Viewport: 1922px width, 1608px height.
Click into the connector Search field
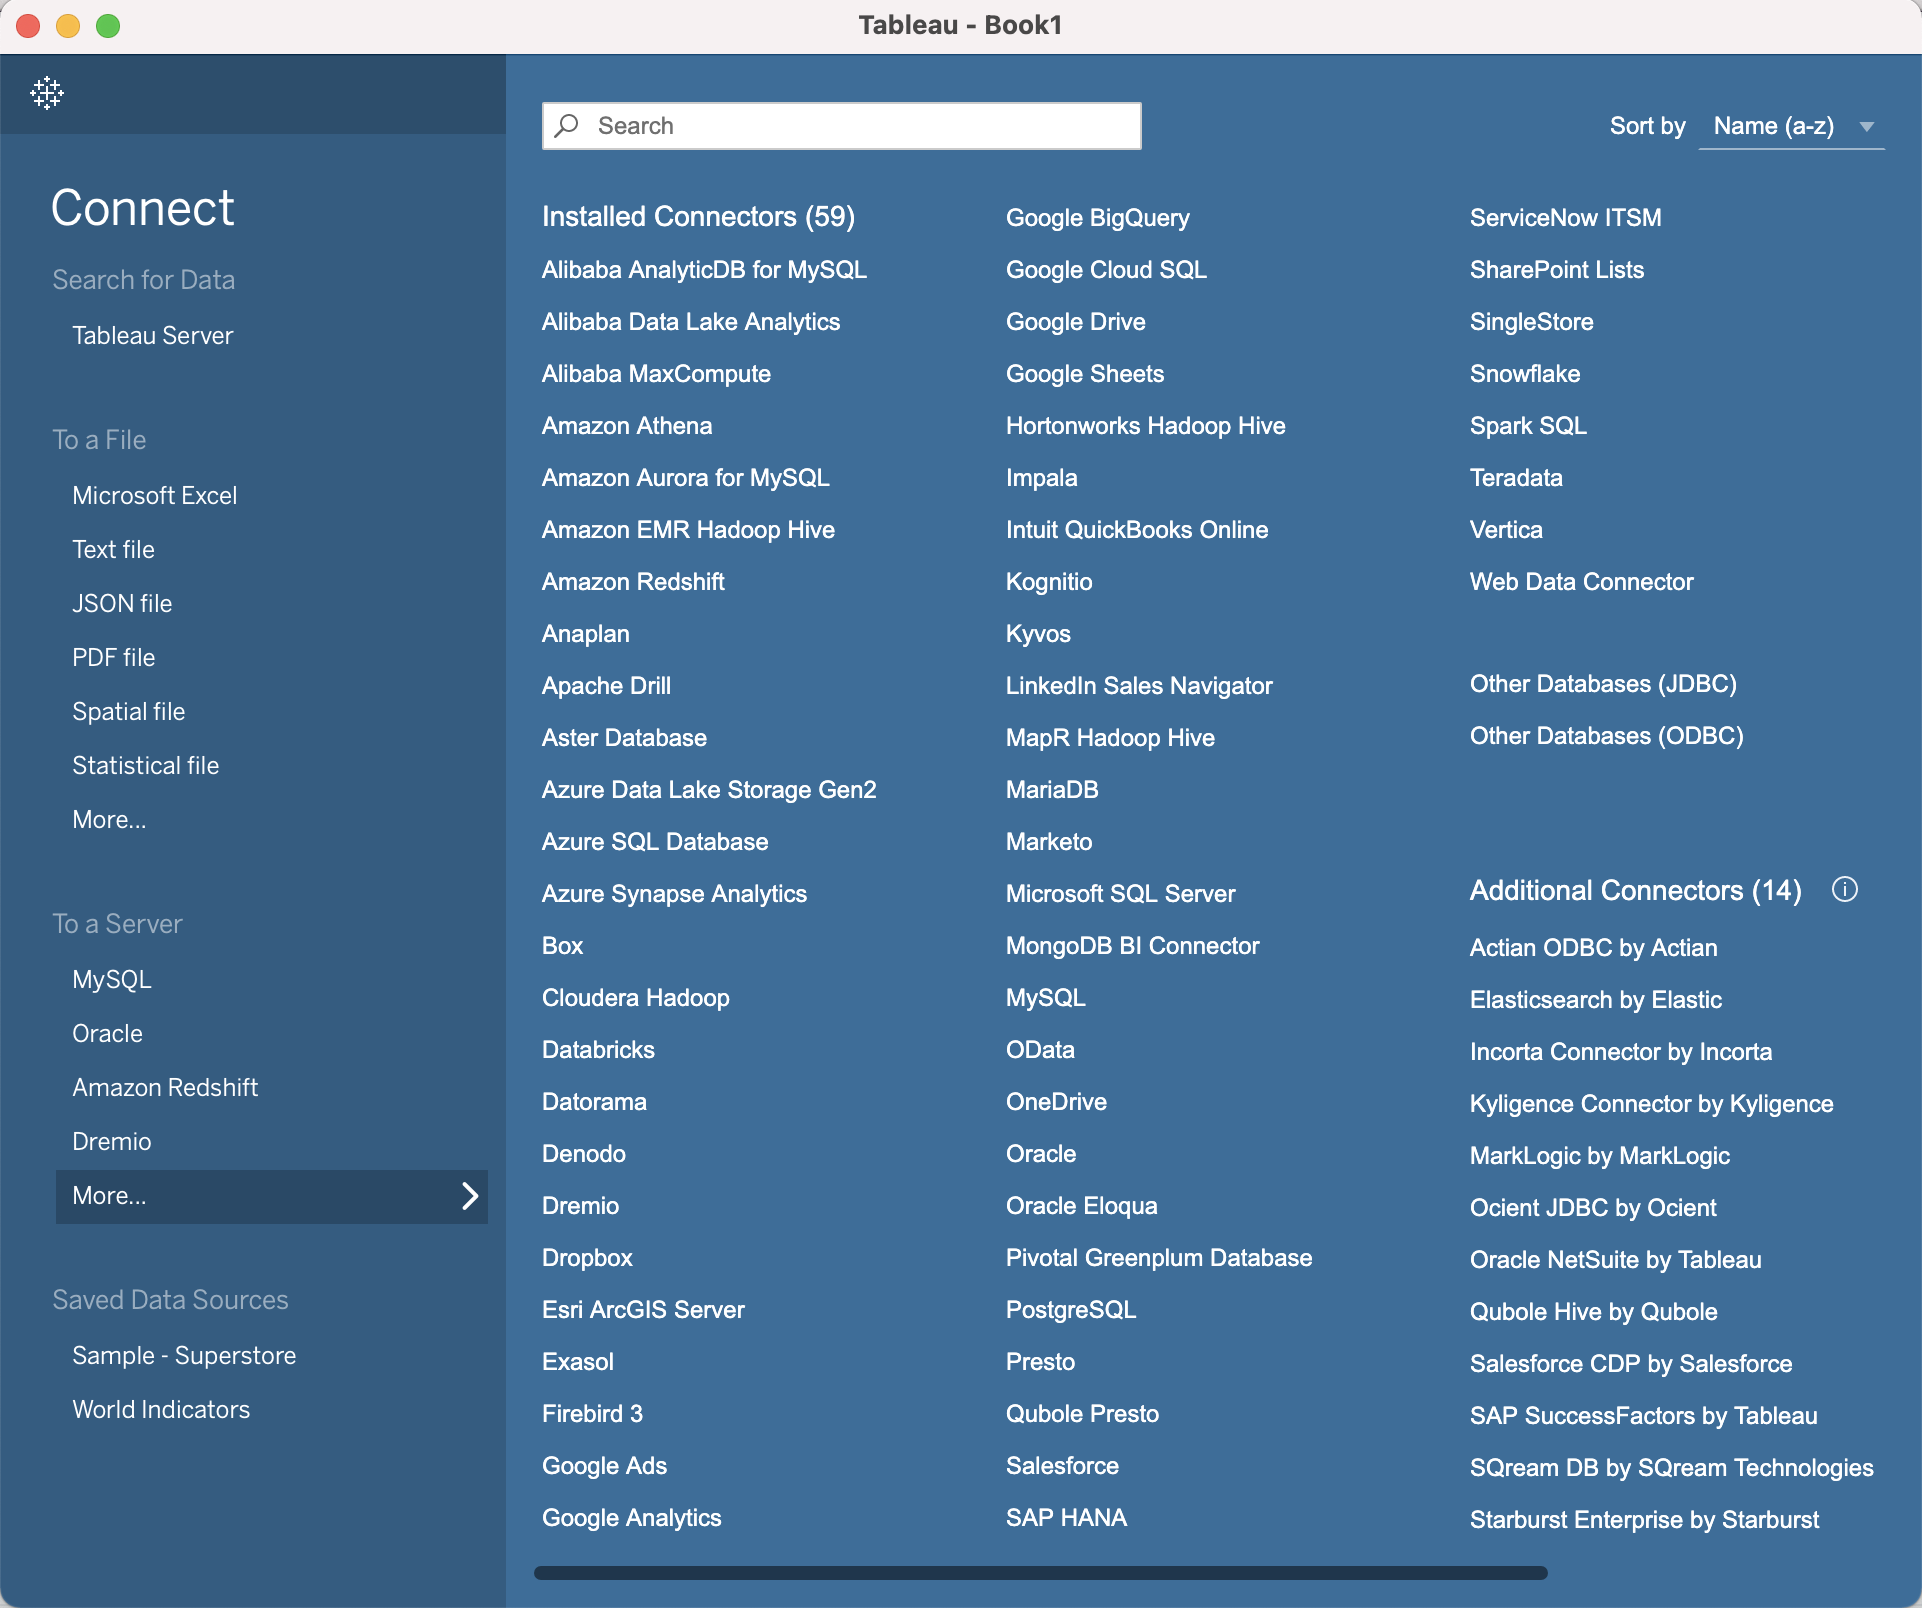point(841,126)
